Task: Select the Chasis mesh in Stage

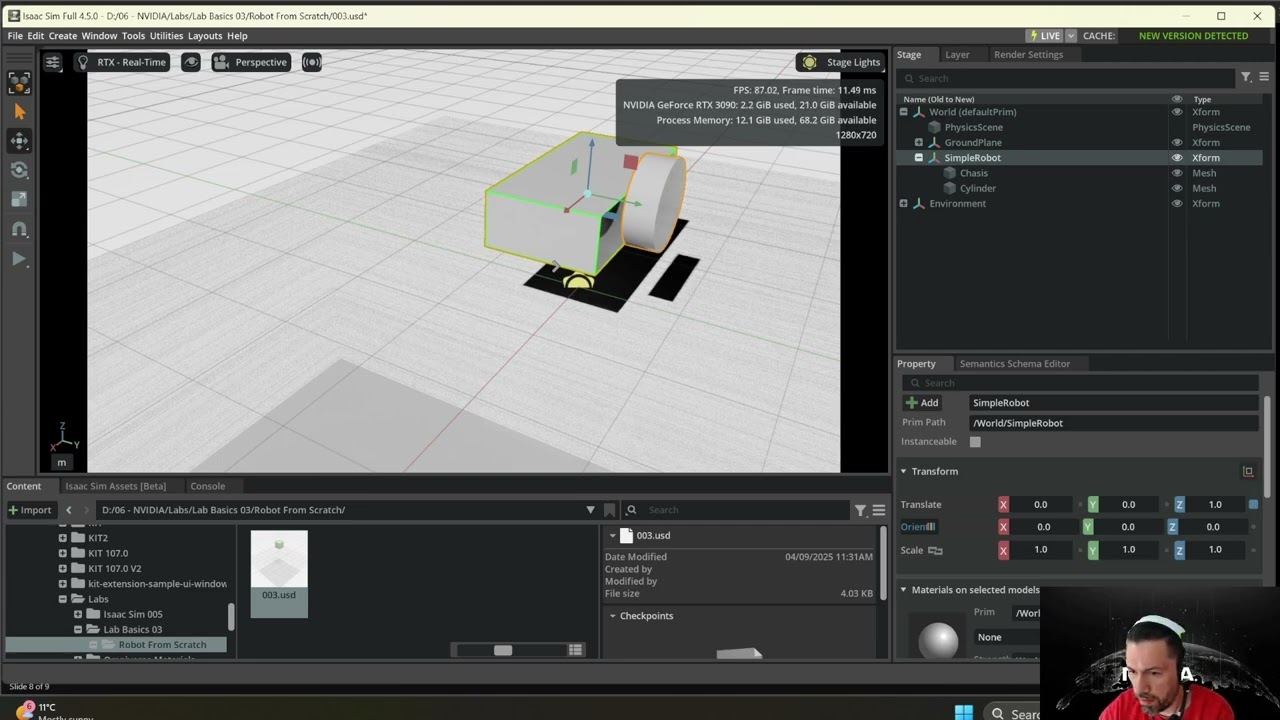Action: click(x=973, y=173)
